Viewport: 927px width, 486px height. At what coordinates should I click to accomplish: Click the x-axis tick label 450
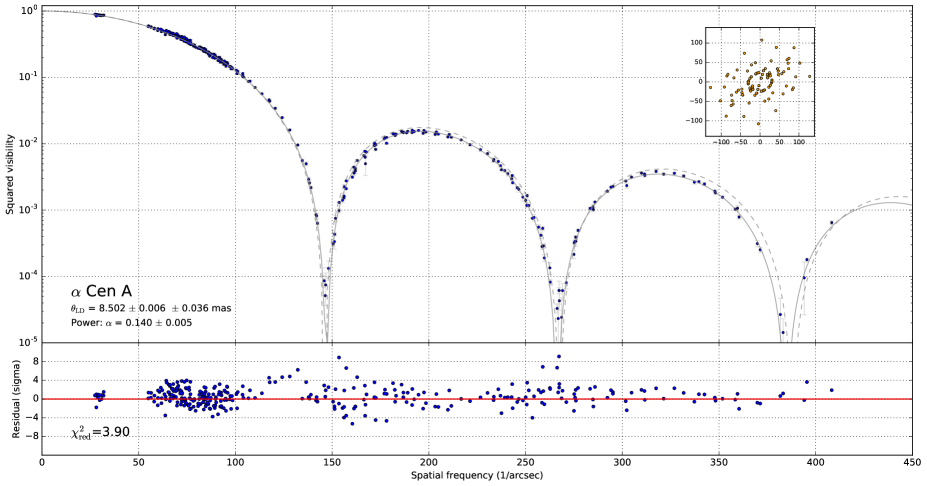tap(912, 463)
